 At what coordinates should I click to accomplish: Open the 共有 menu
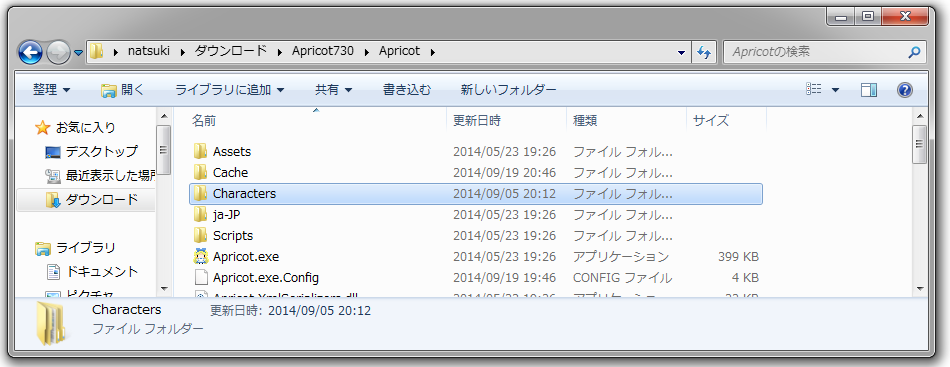pos(333,90)
